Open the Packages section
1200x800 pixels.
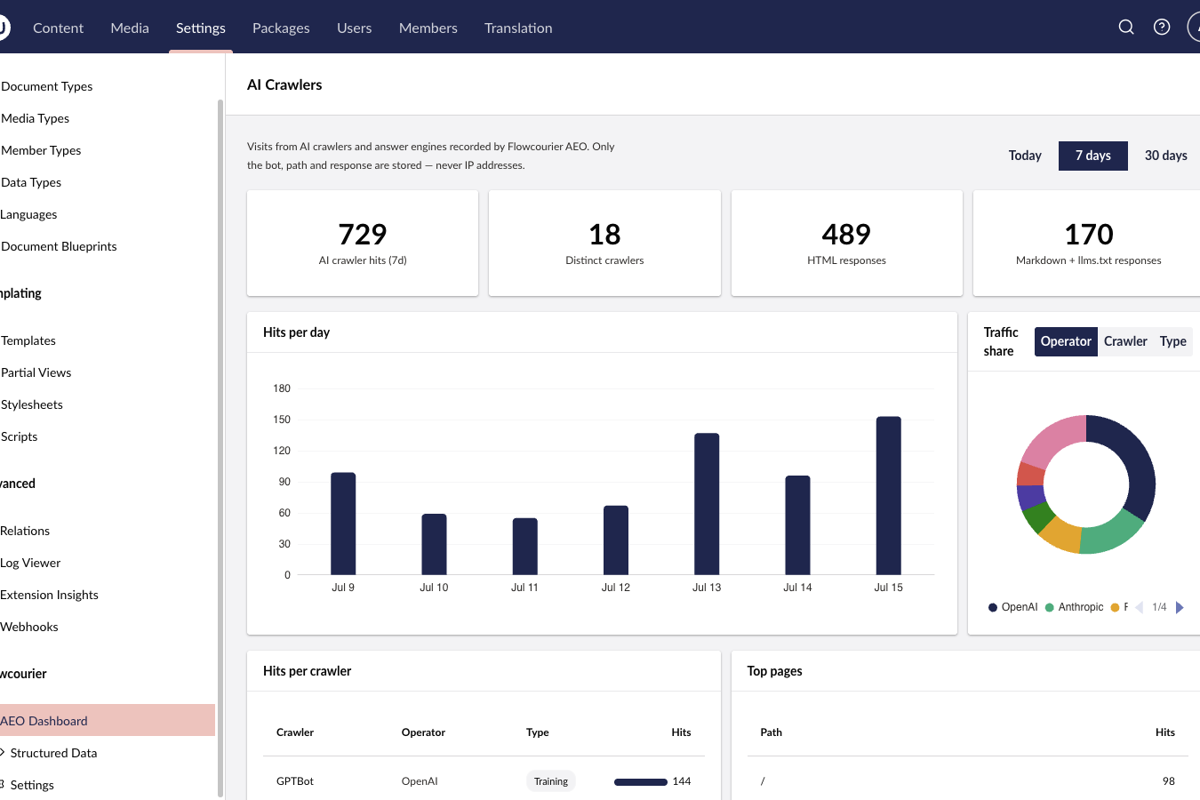coord(281,28)
